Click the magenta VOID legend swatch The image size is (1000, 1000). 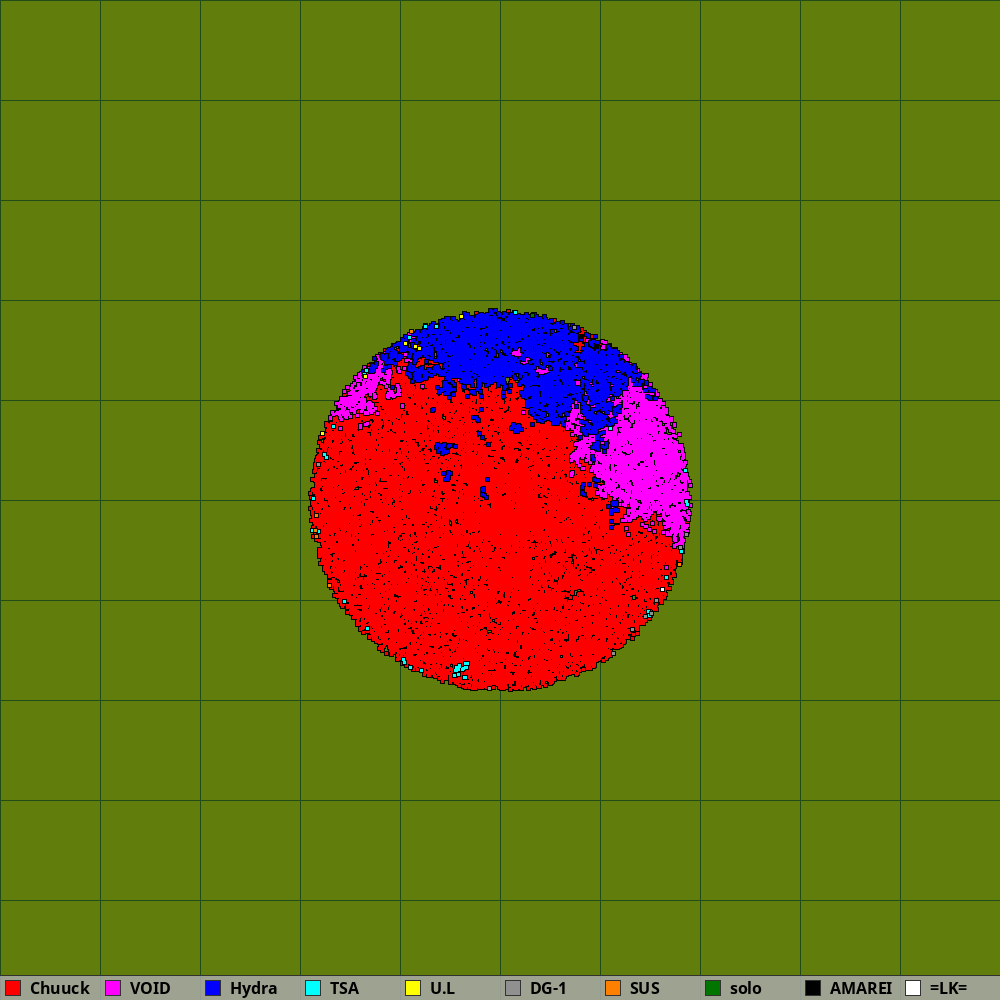tap(113, 988)
